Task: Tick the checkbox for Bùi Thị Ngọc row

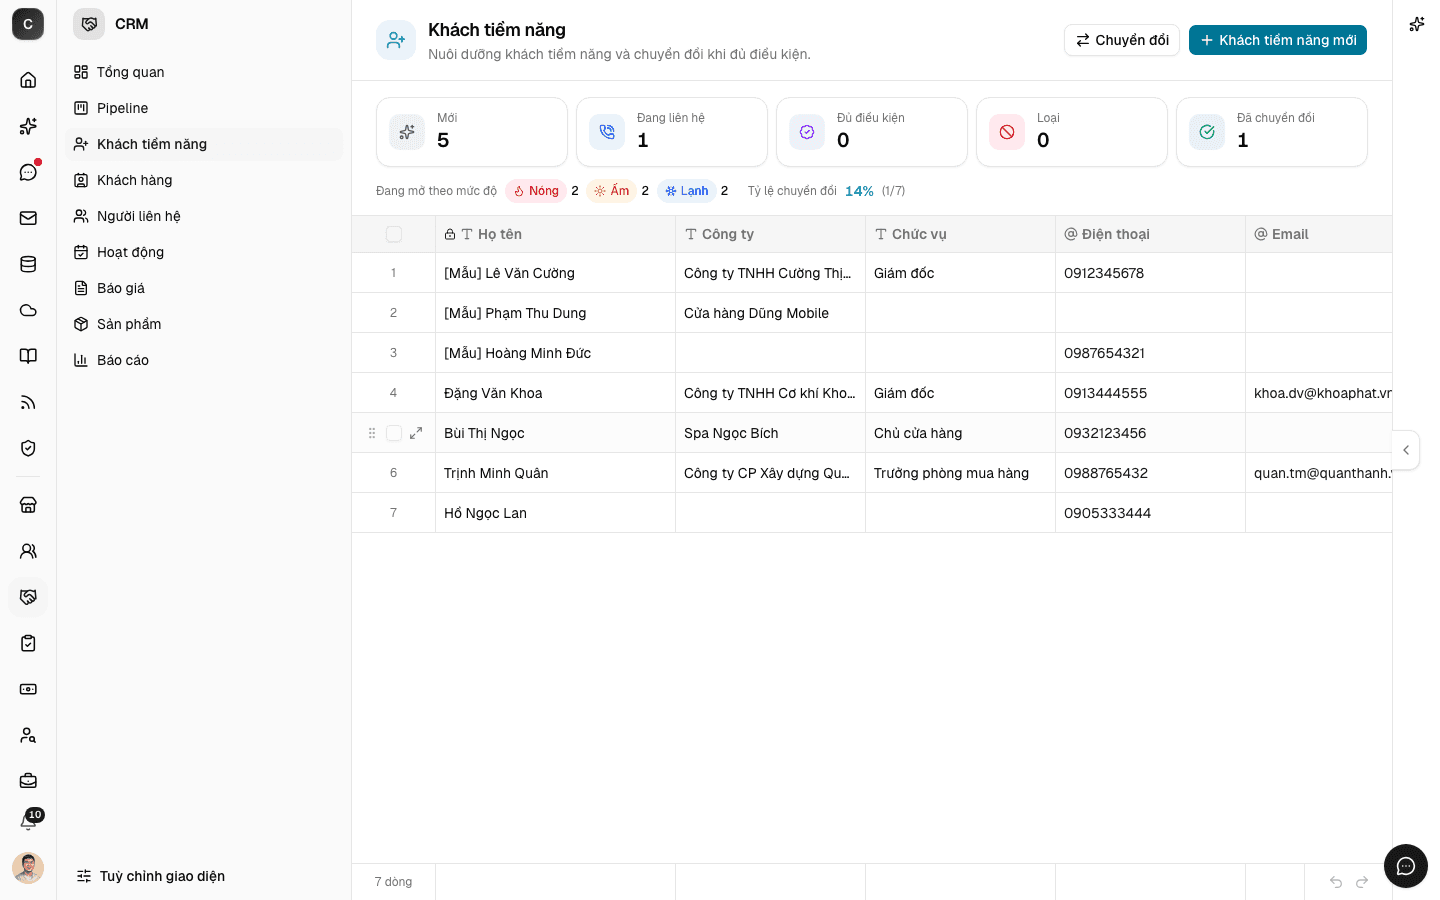Action: tap(394, 433)
